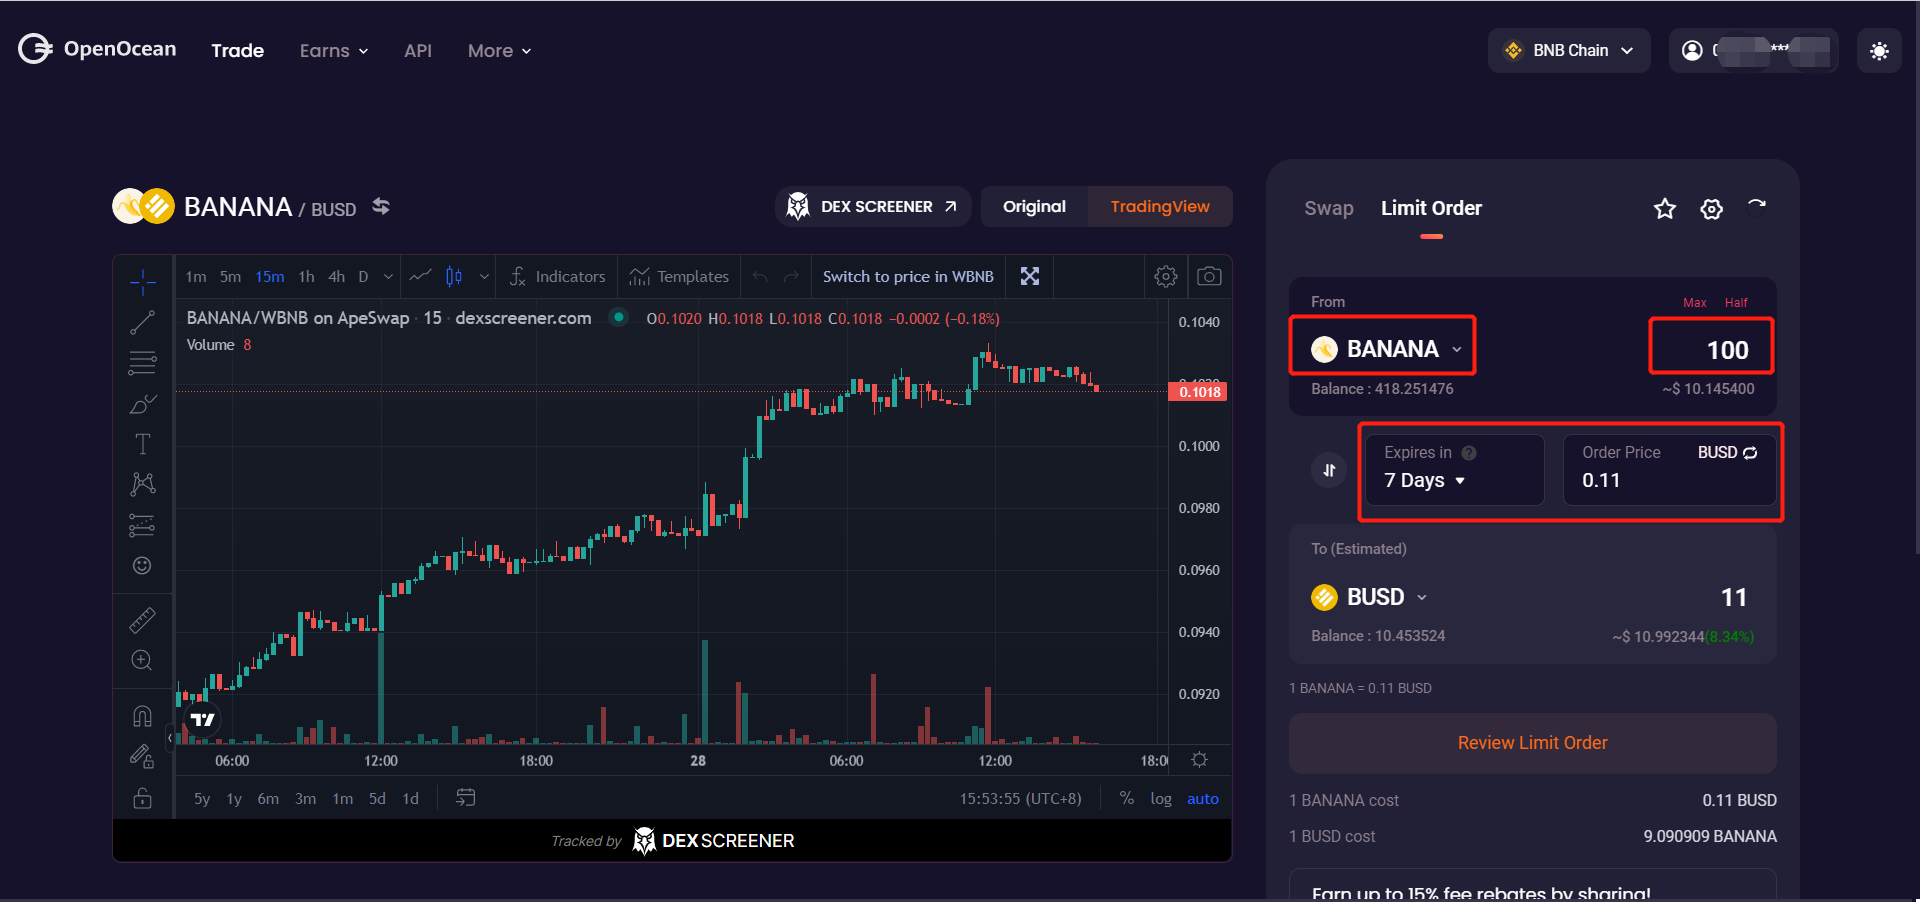
Task: Open the BNB Chain network dropdown
Action: (x=1569, y=51)
